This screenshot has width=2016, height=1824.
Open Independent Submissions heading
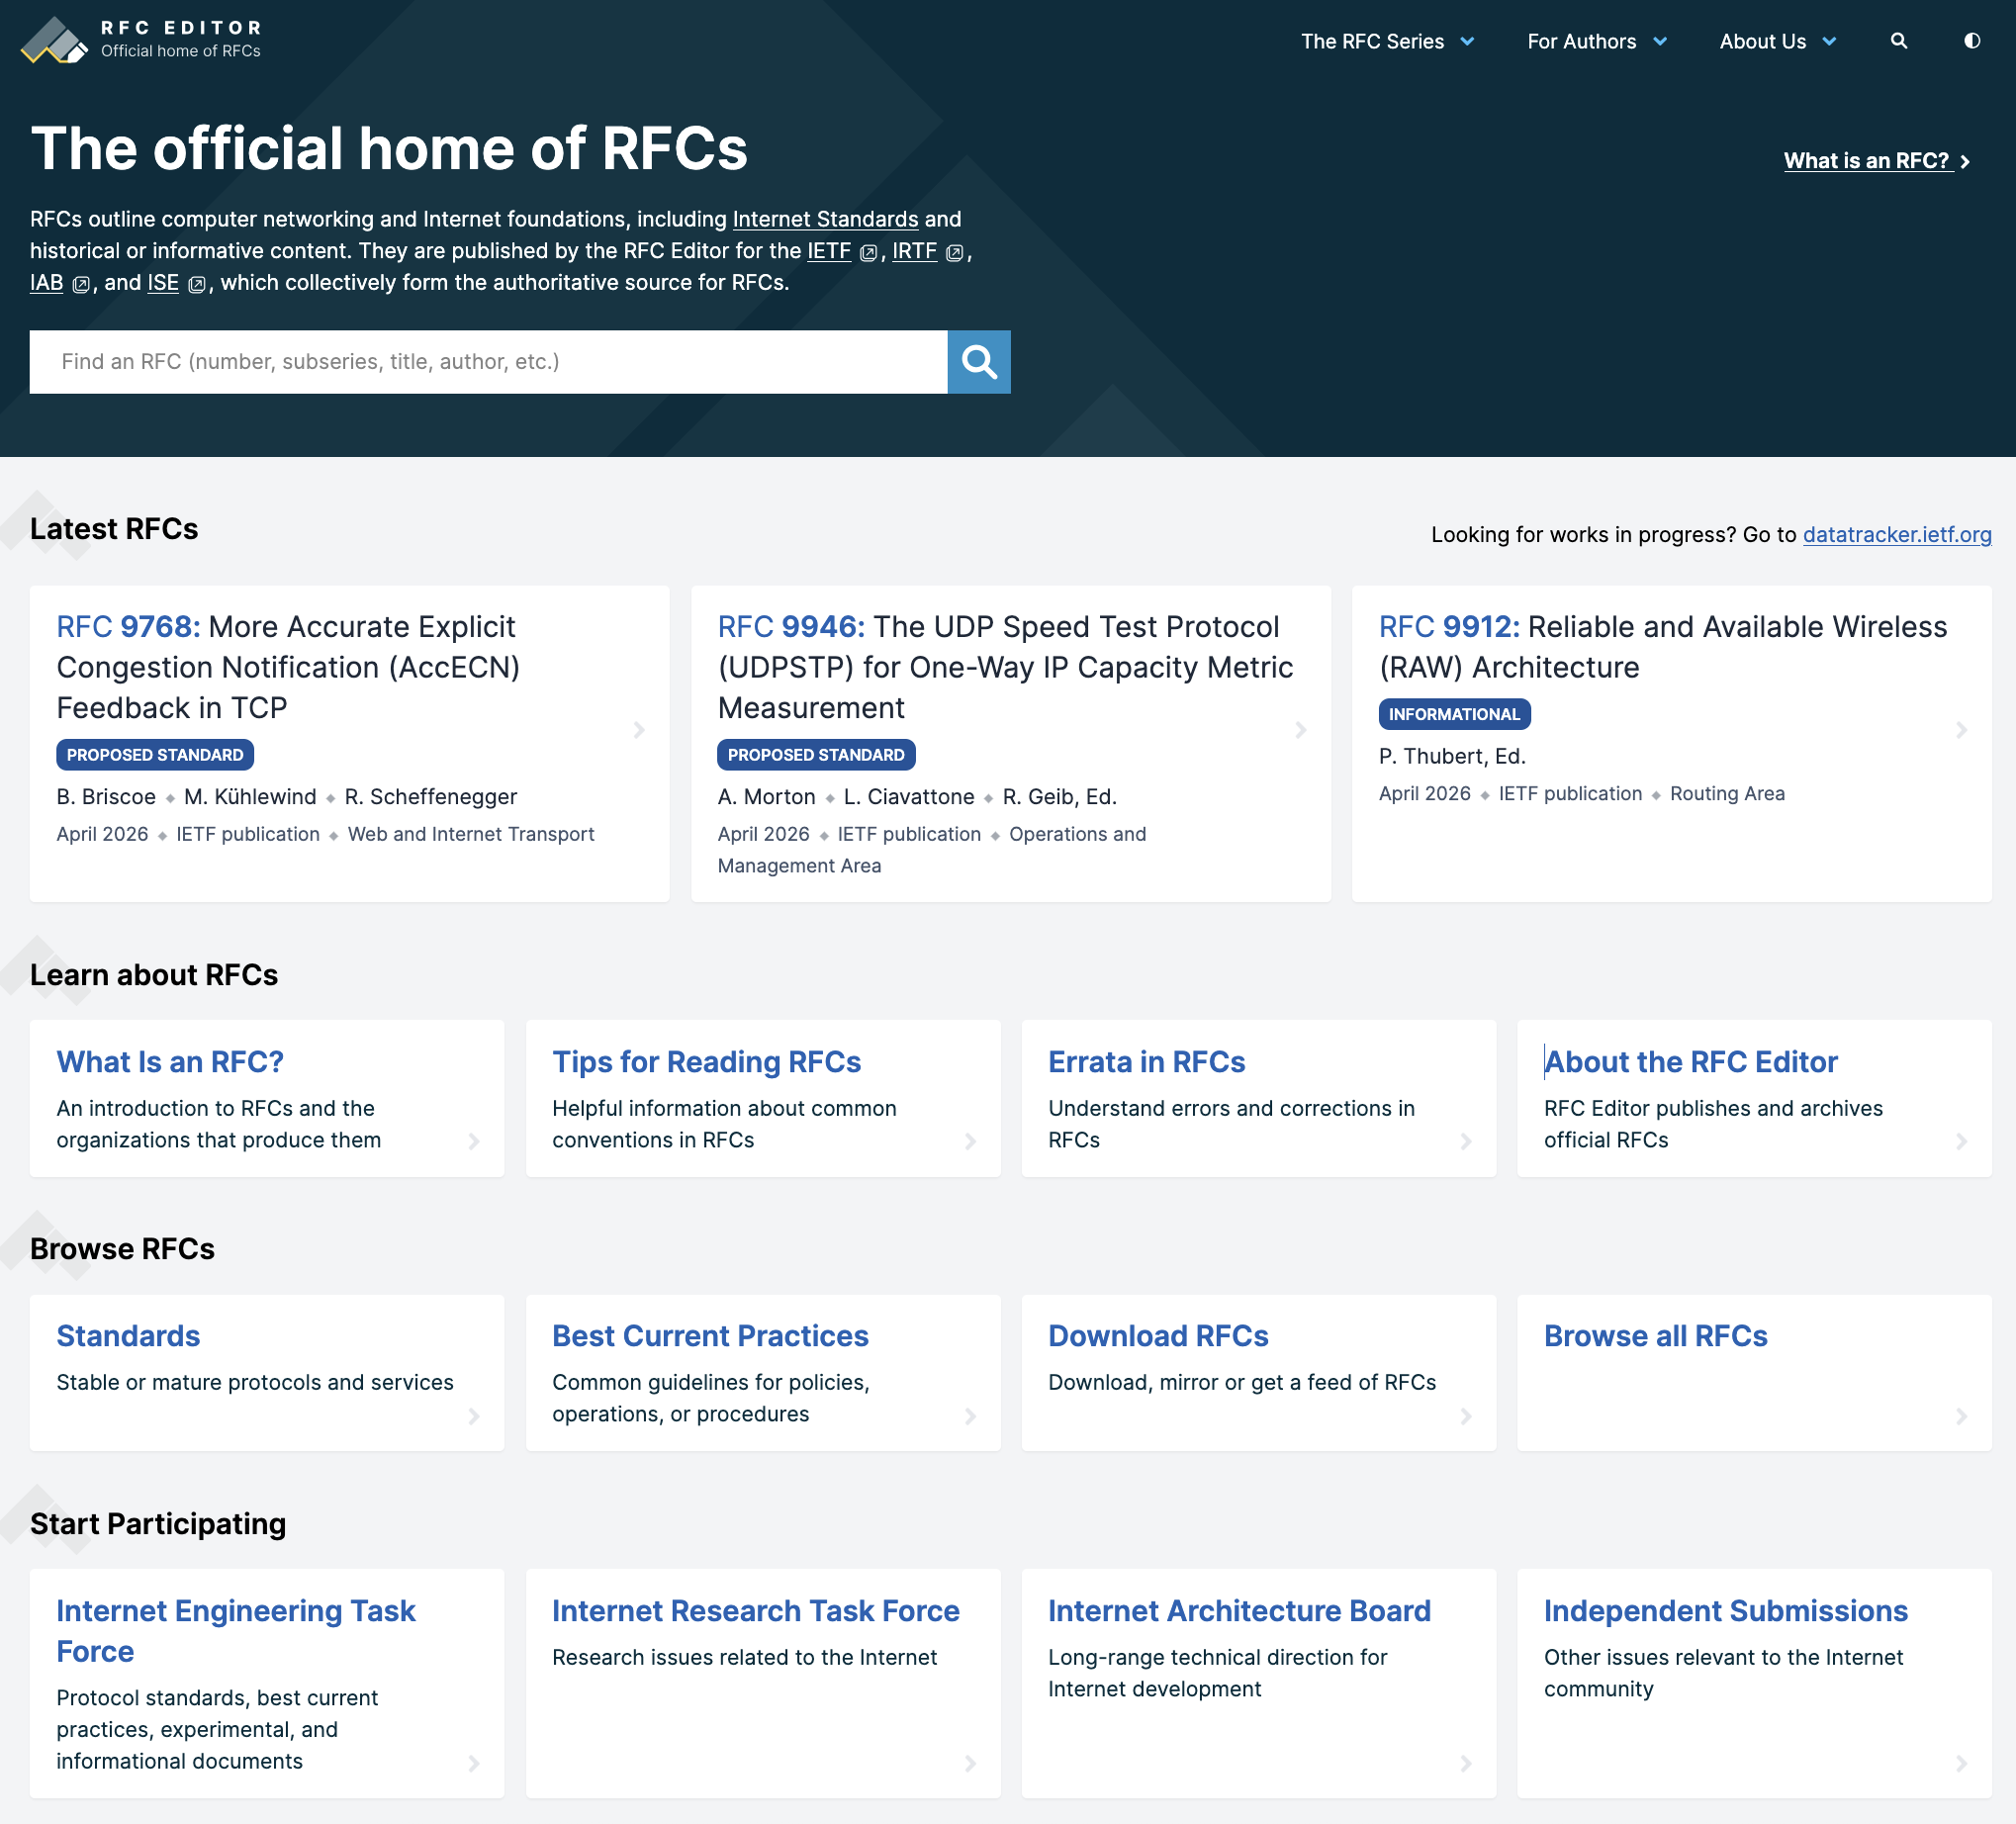pos(1725,1611)
